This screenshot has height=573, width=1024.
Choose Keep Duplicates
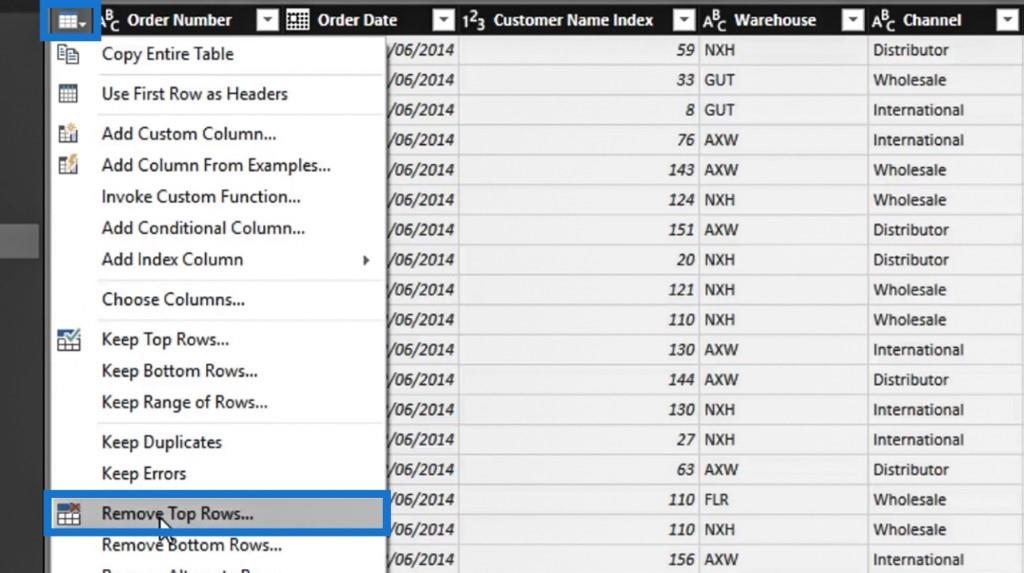pyautogui.click(x=162, y=442)
